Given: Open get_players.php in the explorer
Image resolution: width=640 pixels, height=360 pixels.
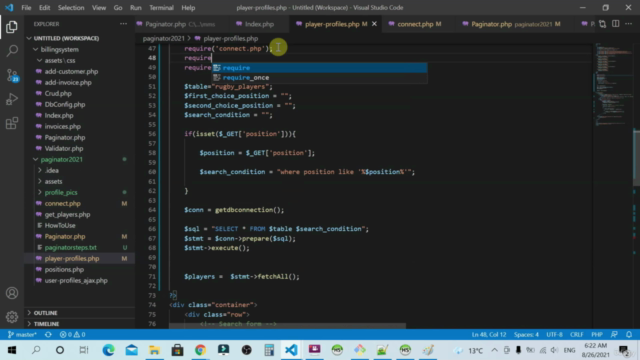Looking at the screenshot, I should coord(67,215).
